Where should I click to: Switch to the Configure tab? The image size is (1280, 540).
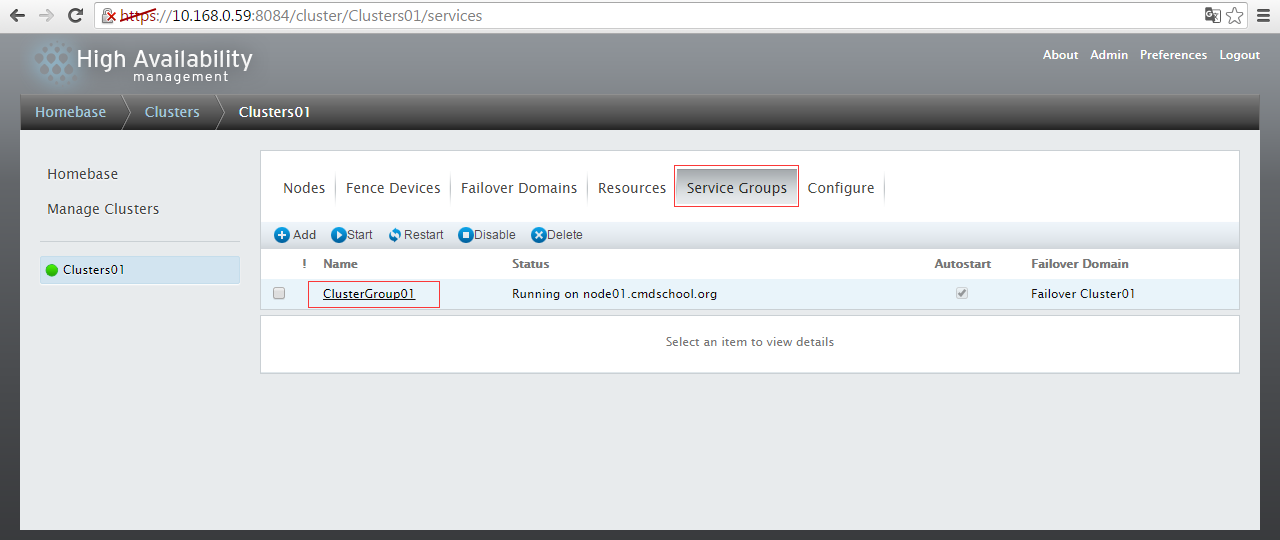841,188
